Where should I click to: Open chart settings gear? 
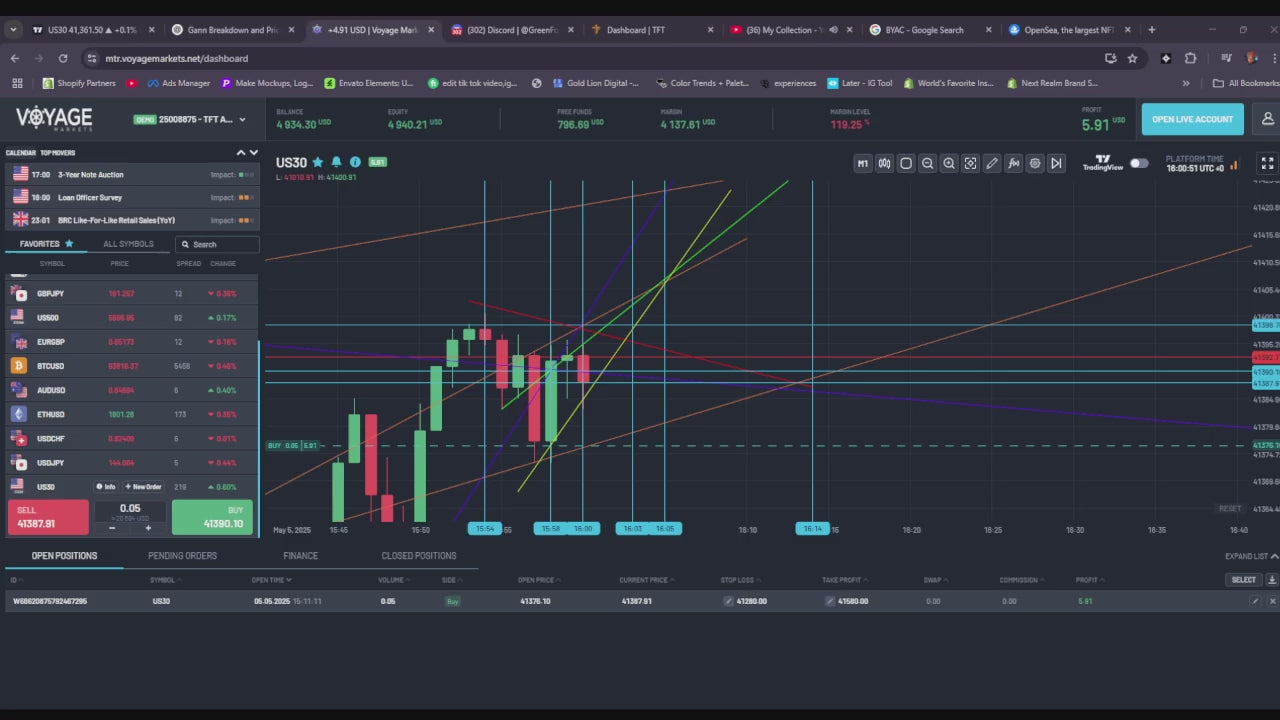point(1035,163)
